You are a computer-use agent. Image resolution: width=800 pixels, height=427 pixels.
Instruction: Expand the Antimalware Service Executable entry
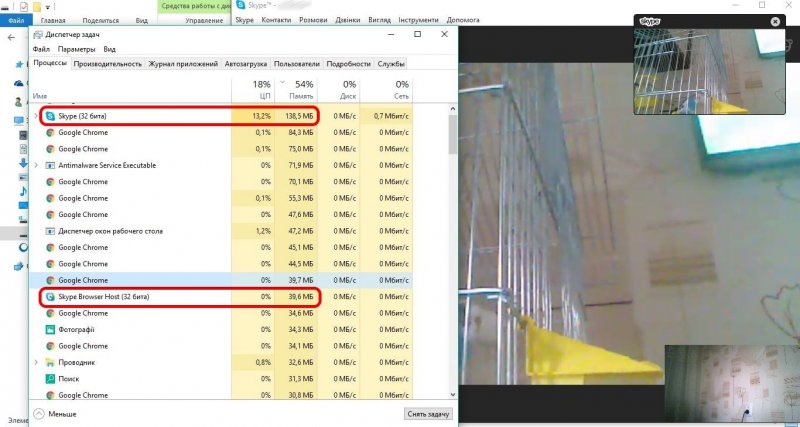click(37, 165)
